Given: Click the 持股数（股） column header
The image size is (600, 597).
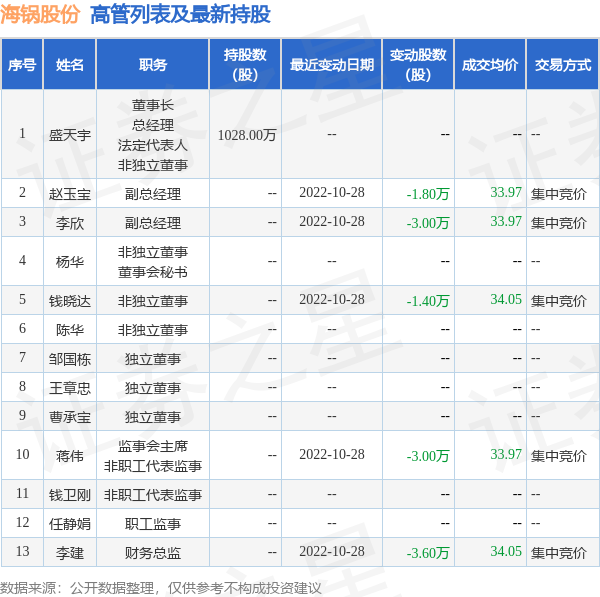Looking at the screenshot, I should tap(245, 65).
